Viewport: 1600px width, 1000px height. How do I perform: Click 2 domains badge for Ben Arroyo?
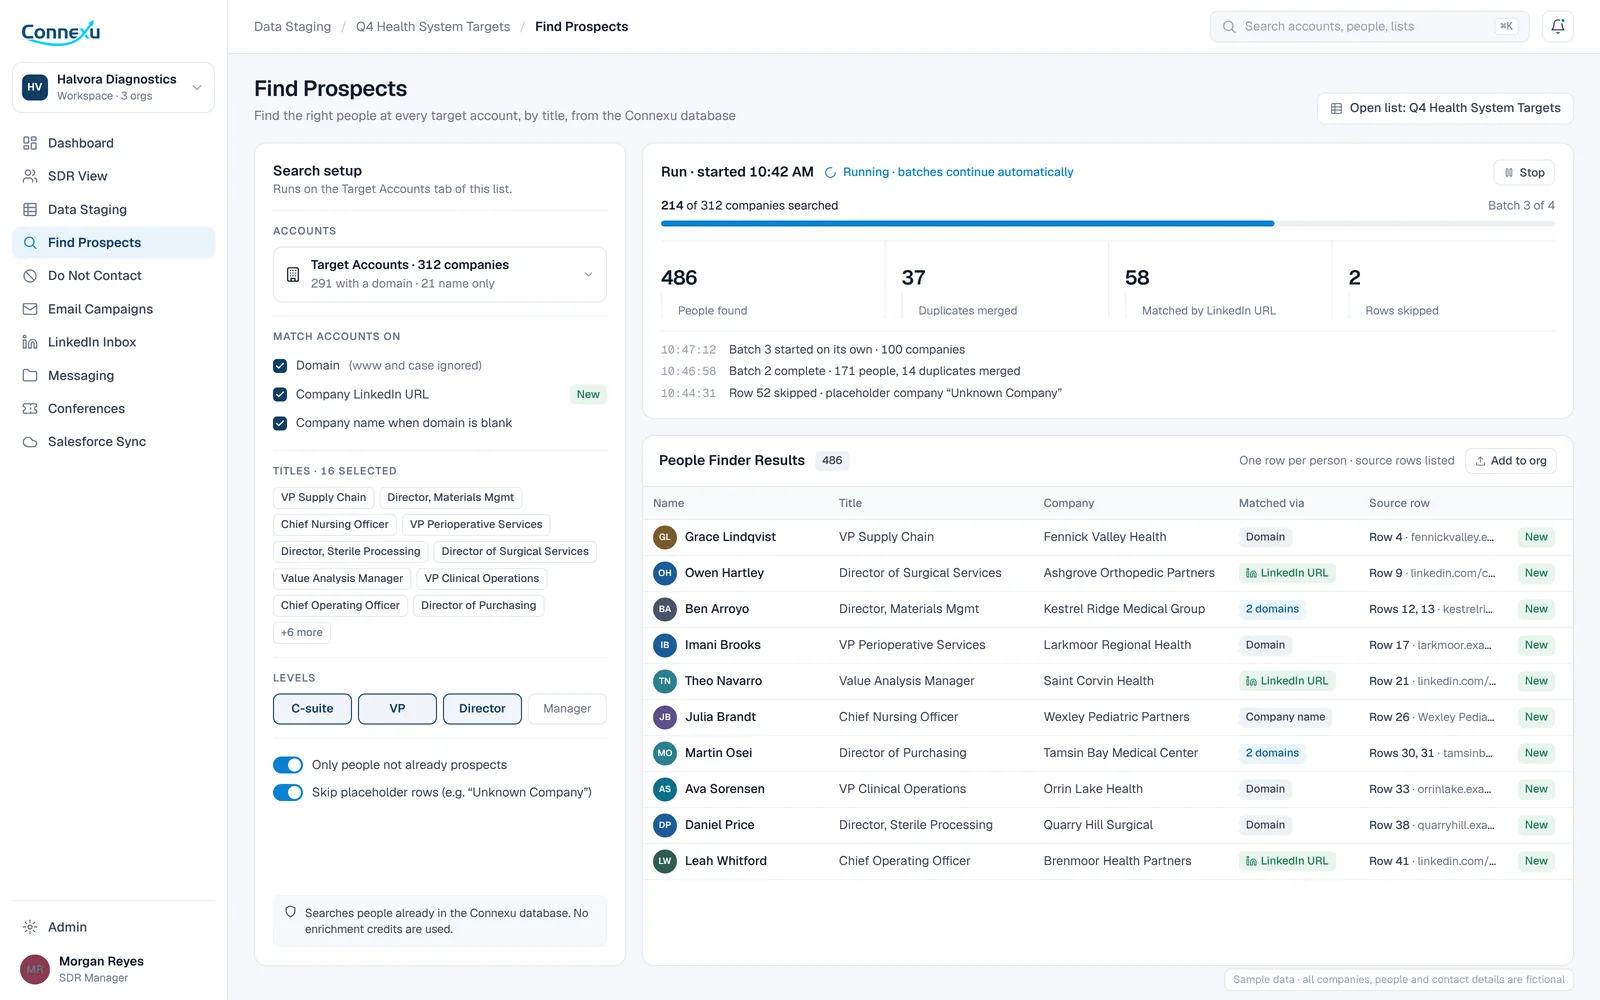point(1272,609)
